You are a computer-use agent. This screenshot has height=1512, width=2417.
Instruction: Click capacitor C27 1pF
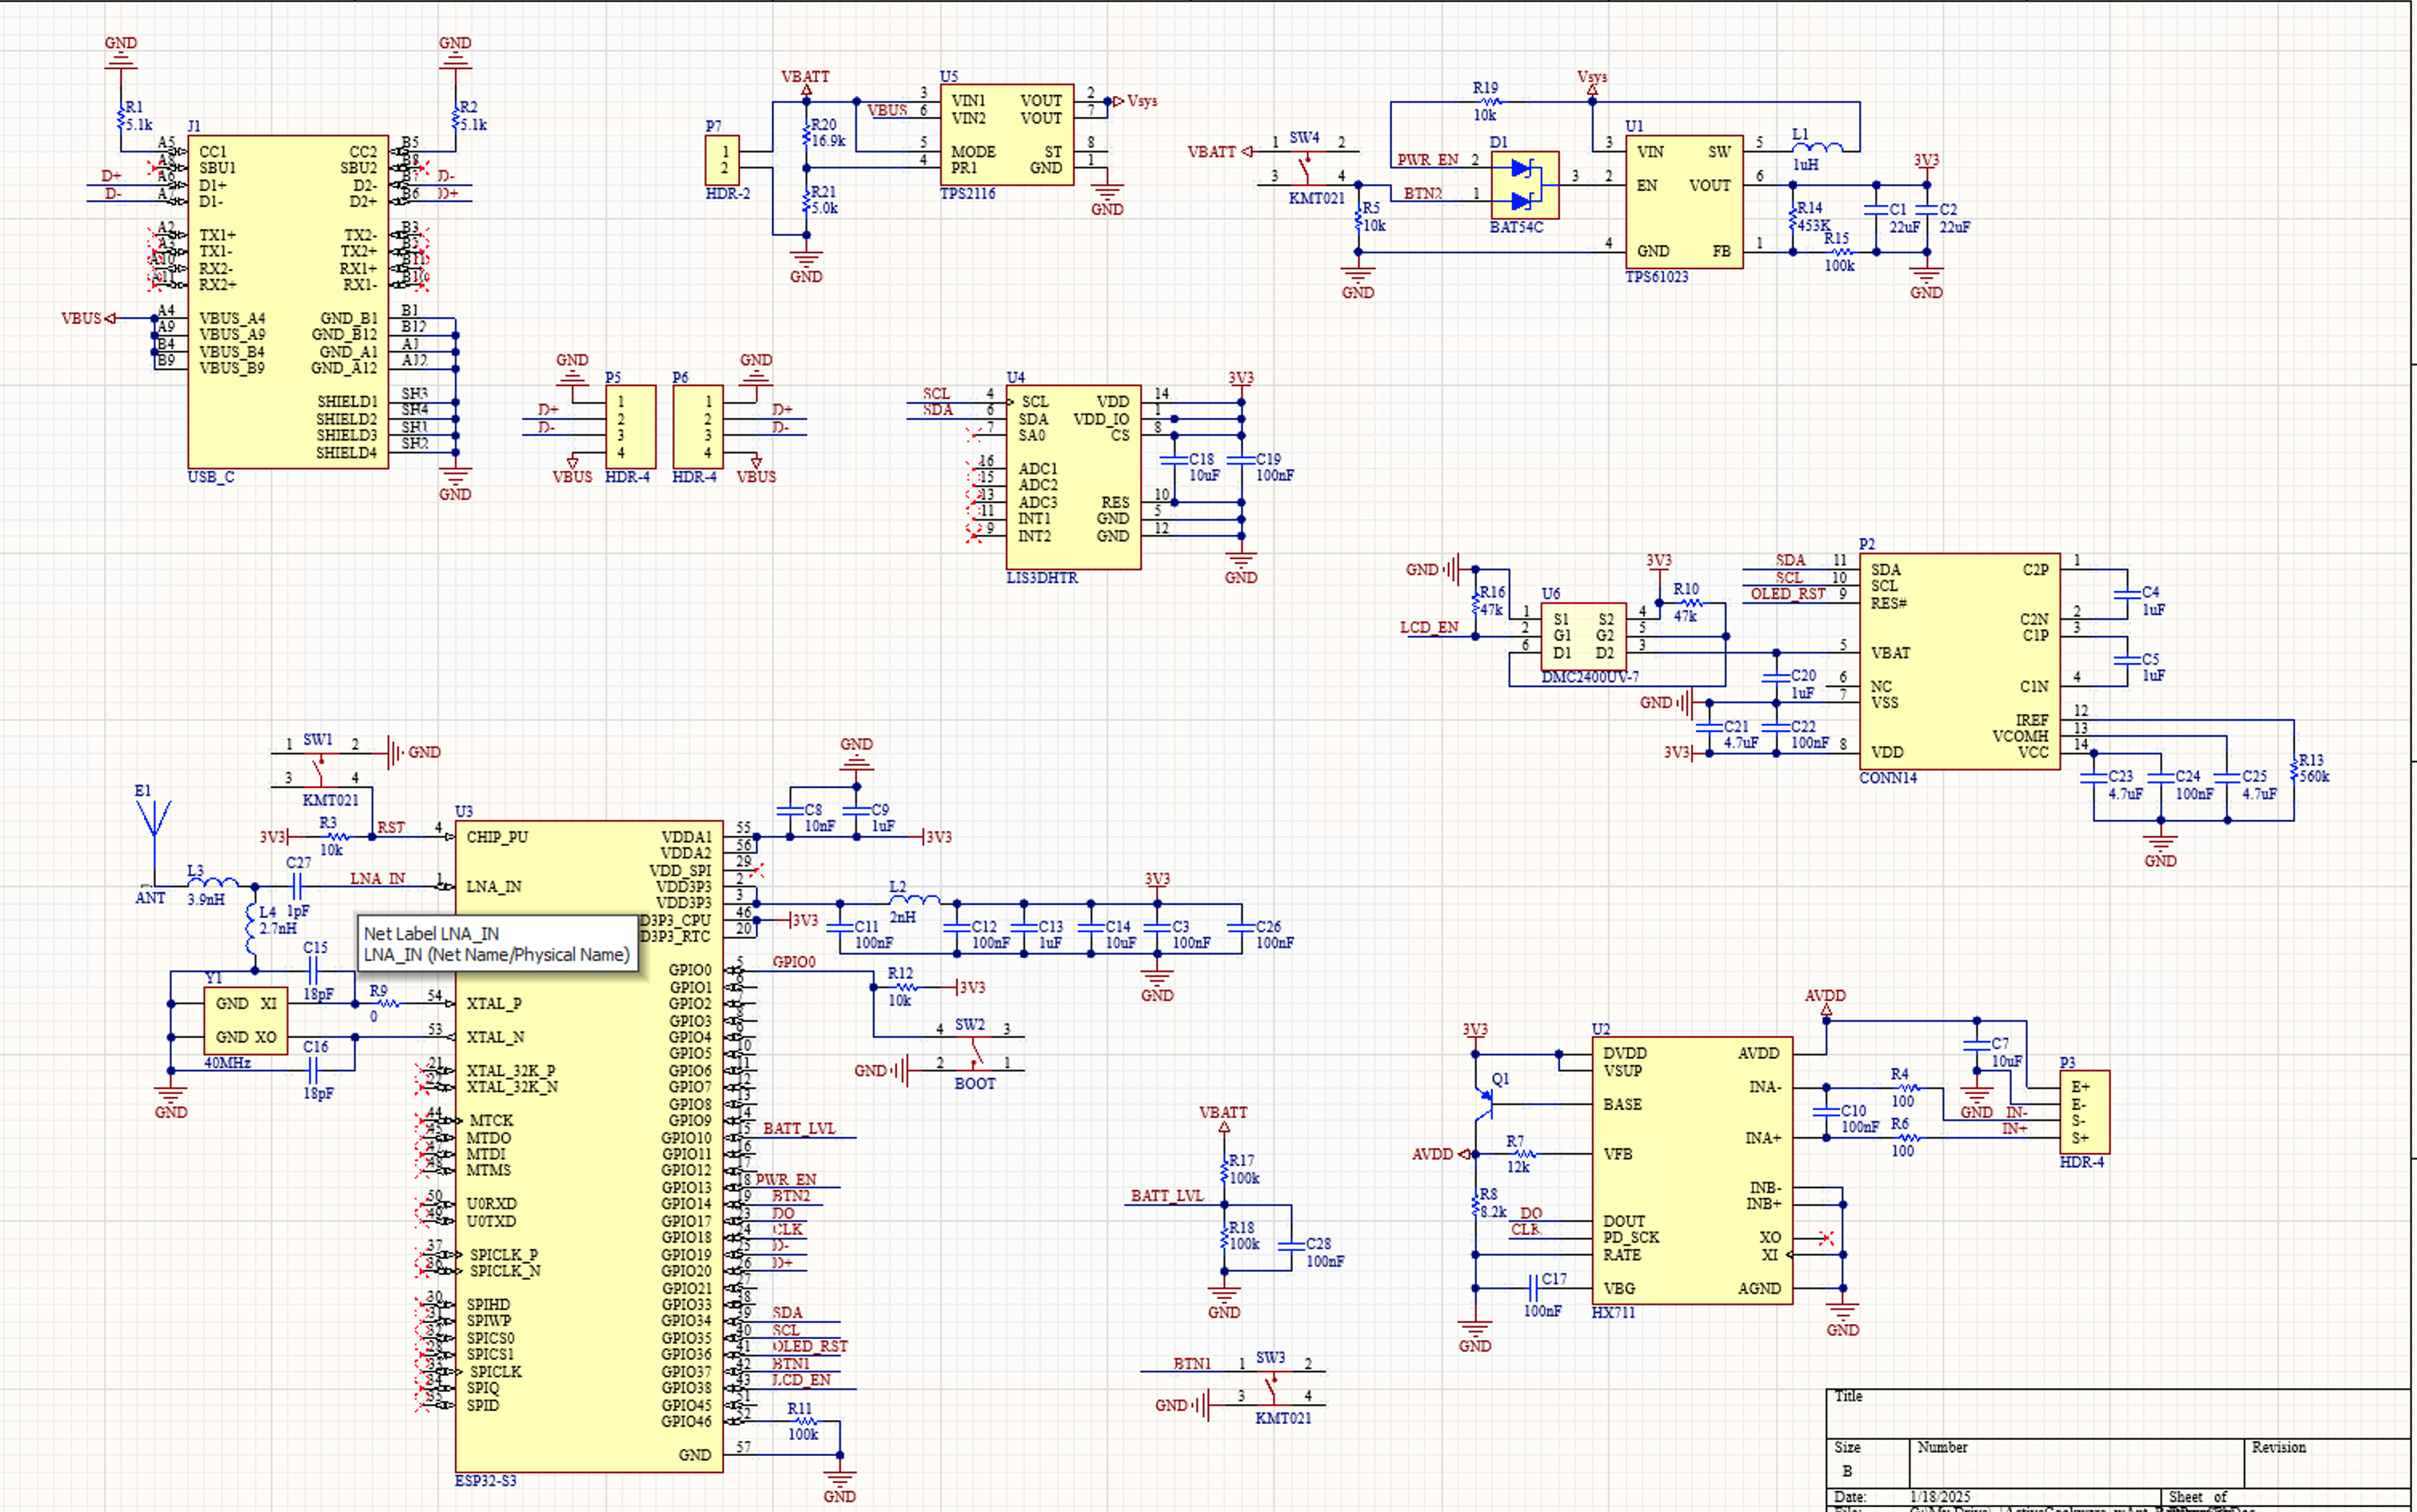pos(297,886)
